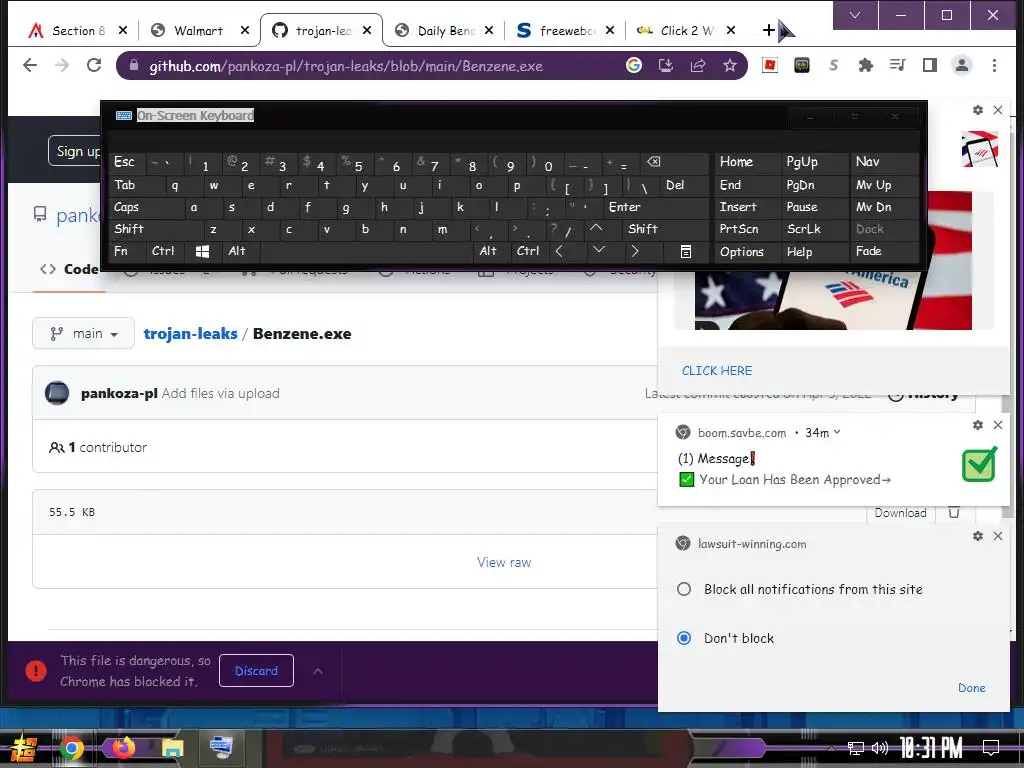Open the taskbar volume icon
The height and width of the screenshot is (768, 1024).
[880, 748]
